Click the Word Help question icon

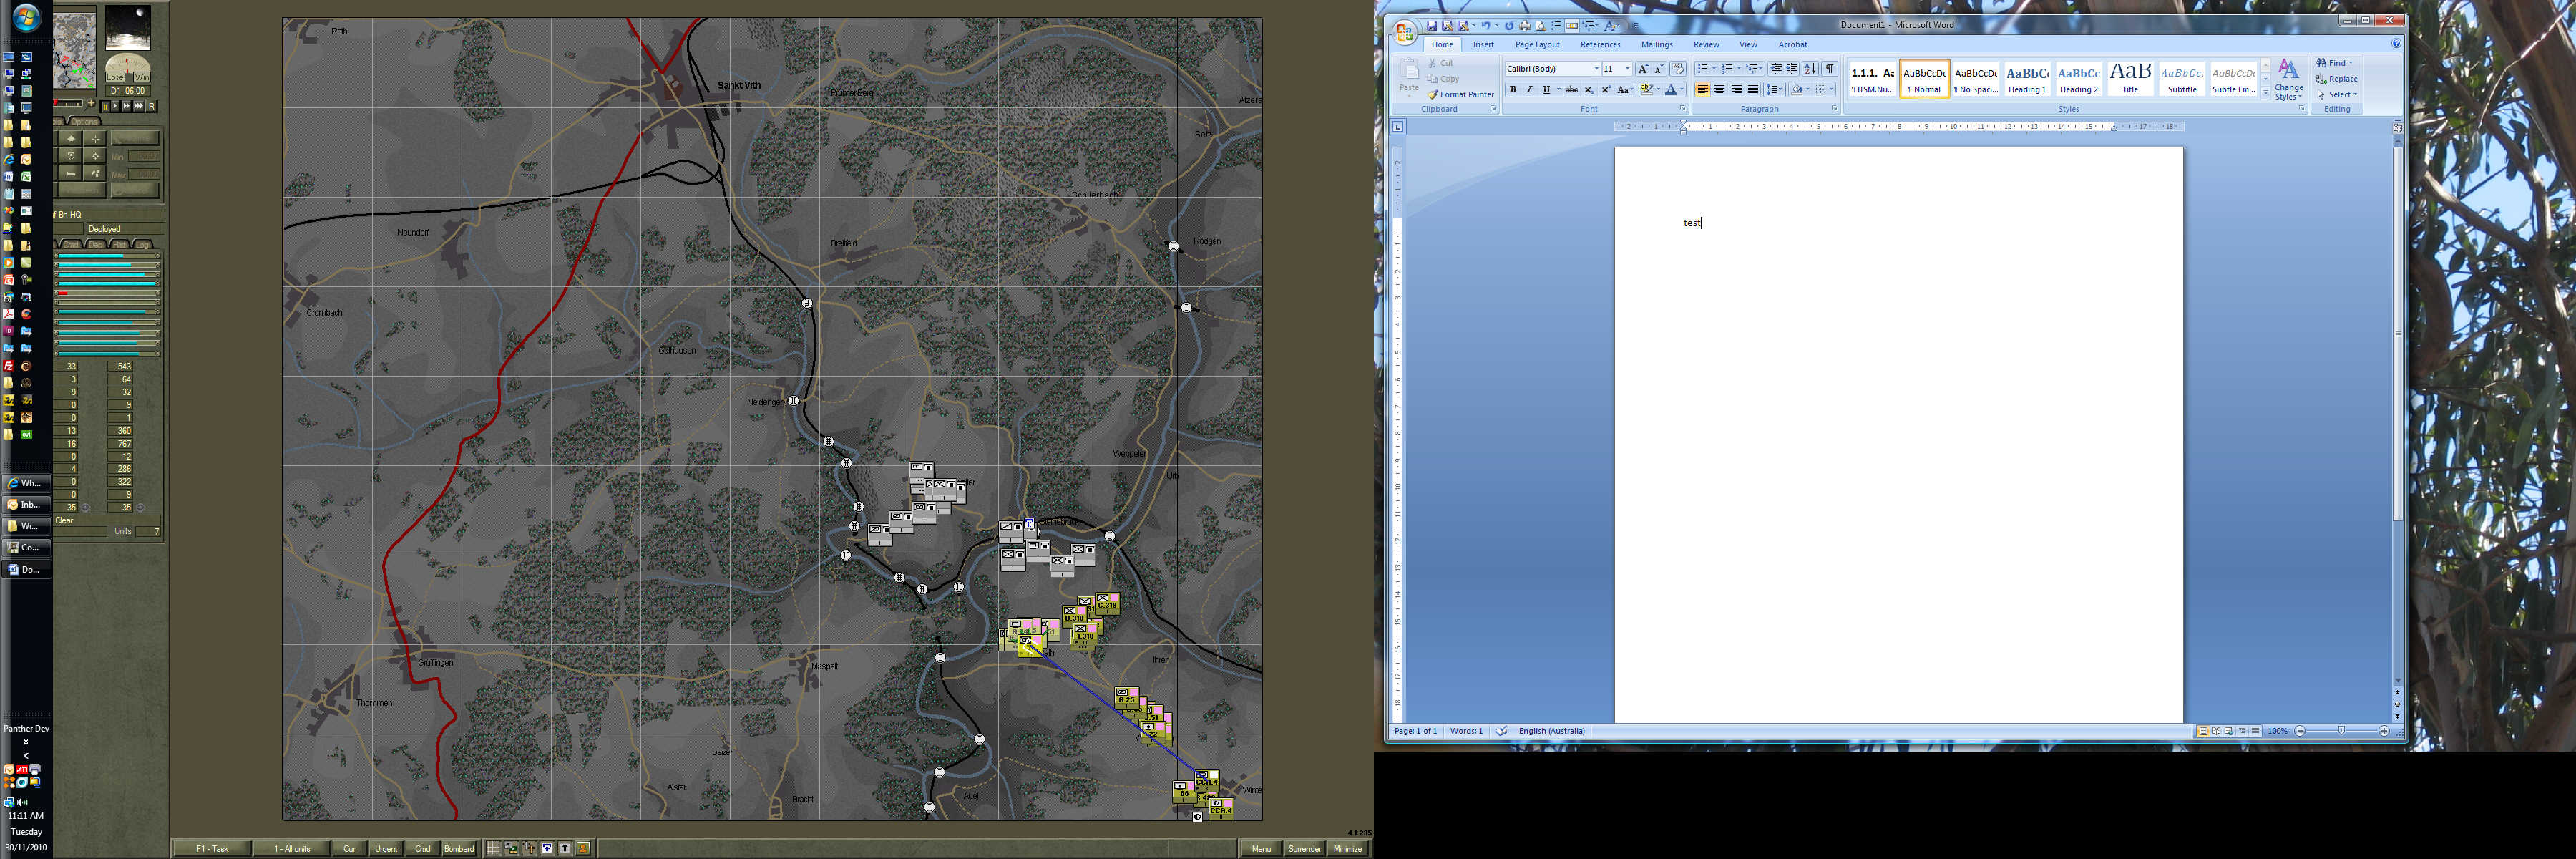[2395, 44]
